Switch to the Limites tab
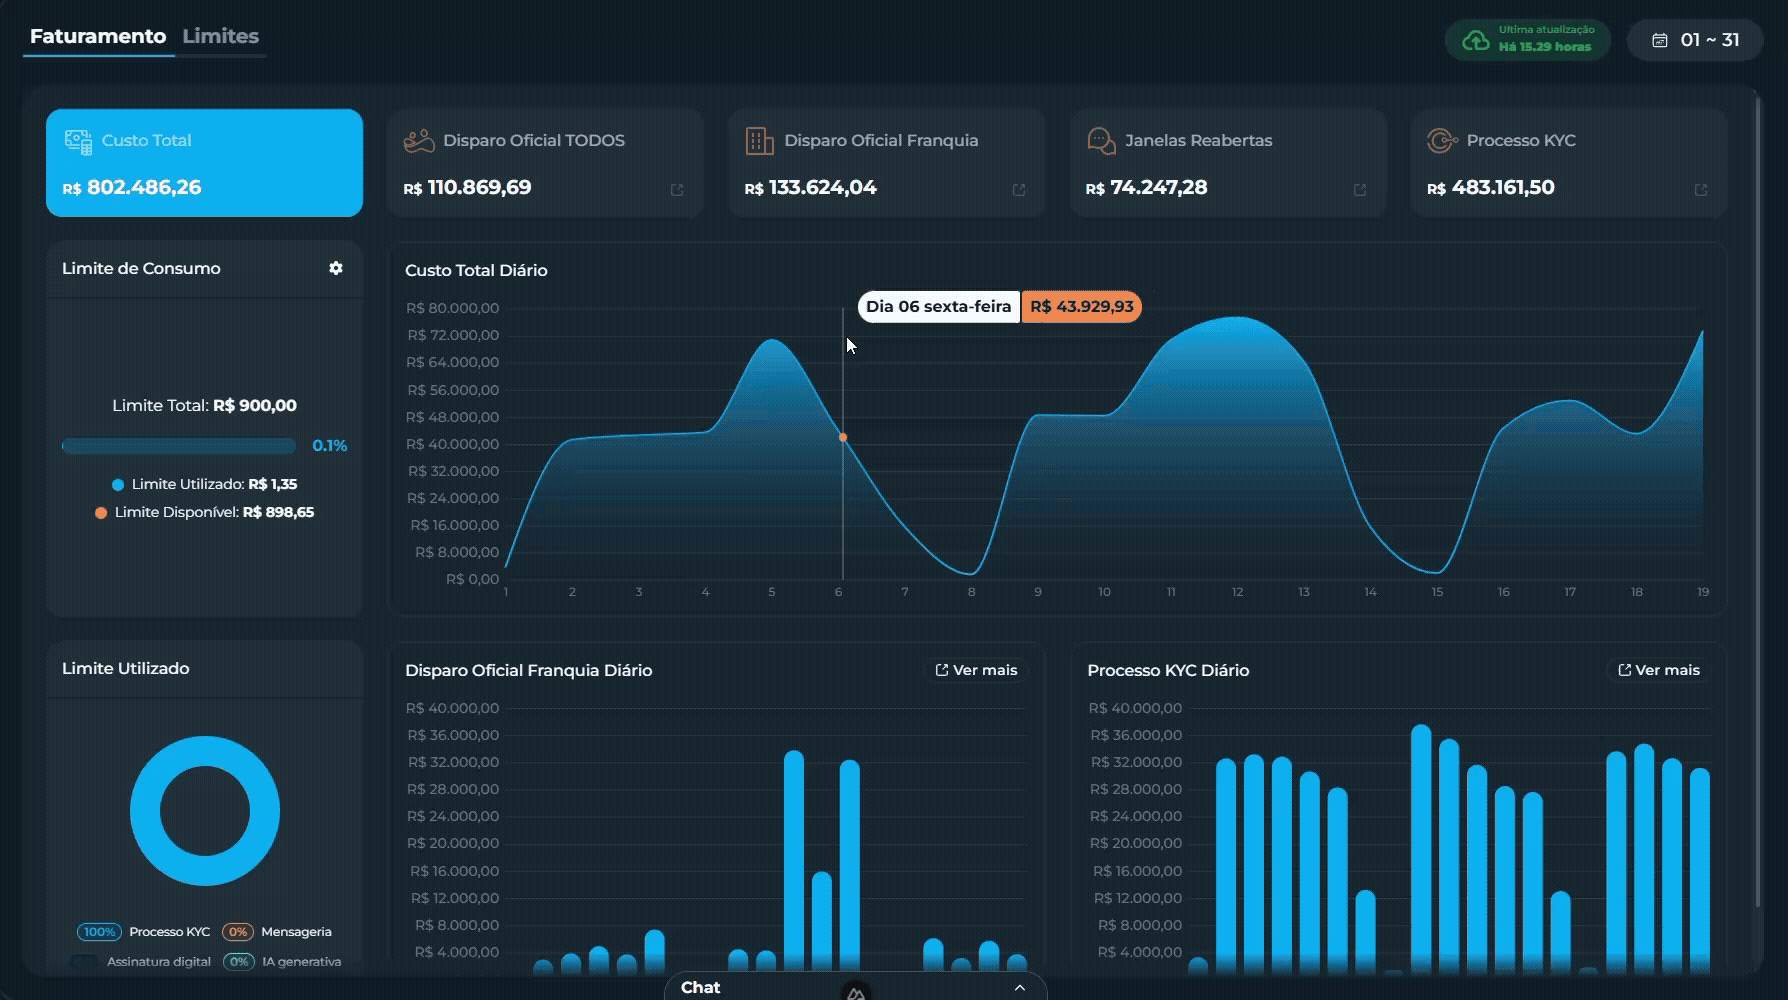Image resolution: width=1788 pixels, height=1000 pixels. coord(220,36)
